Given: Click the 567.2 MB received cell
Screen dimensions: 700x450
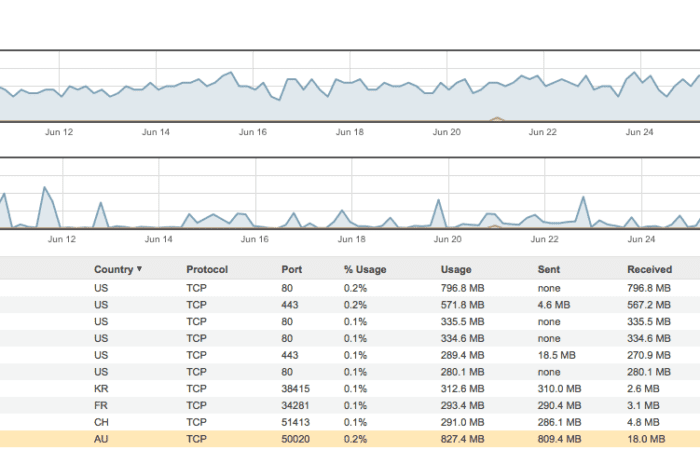Looking at the screenshot, I should pos(649,305).
